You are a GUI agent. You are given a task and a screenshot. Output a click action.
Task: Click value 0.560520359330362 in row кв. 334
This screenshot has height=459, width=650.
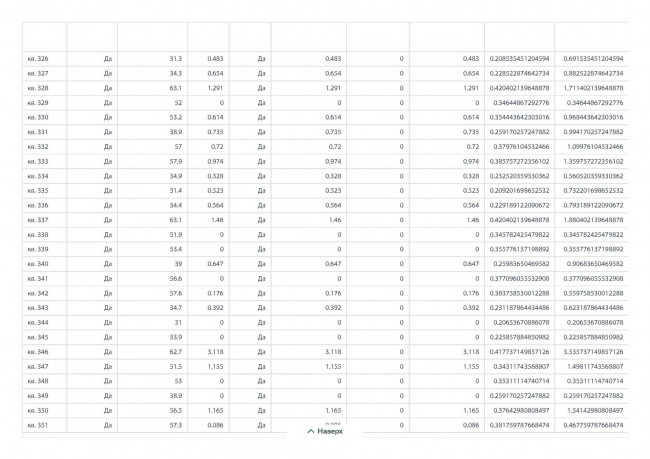(x=593, y=176)
